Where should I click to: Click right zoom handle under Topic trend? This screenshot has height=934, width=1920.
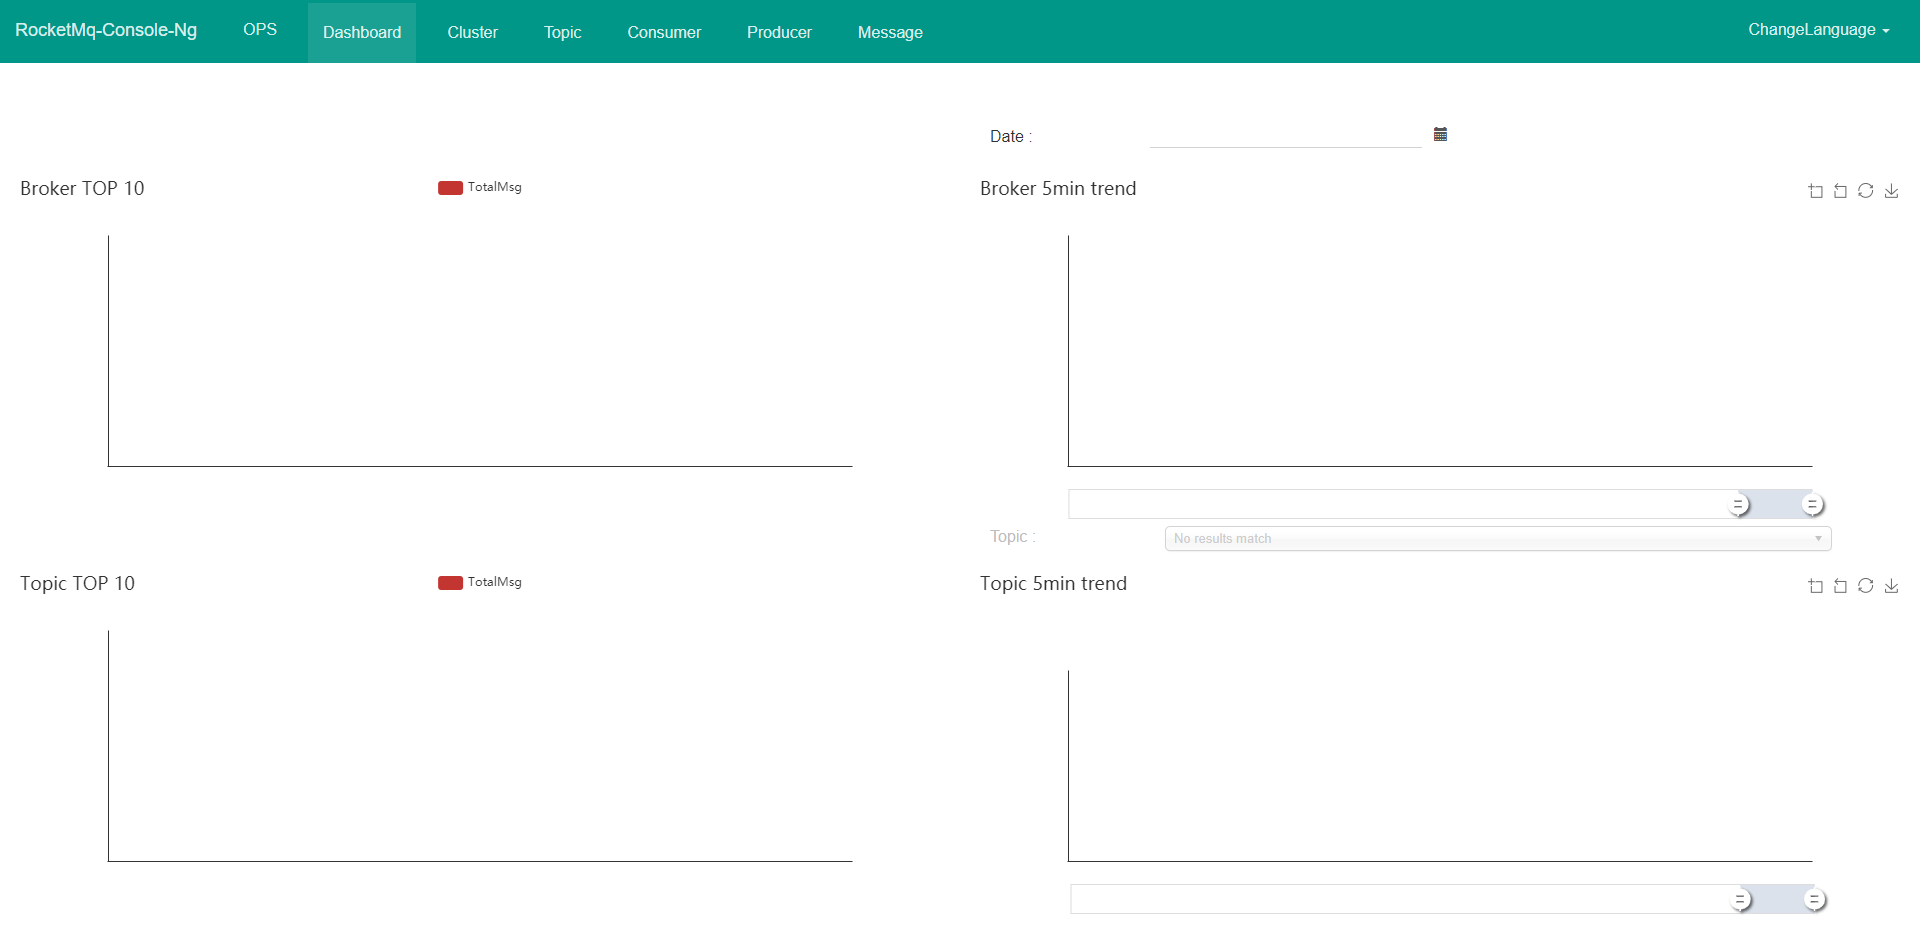pos(1814,900)
